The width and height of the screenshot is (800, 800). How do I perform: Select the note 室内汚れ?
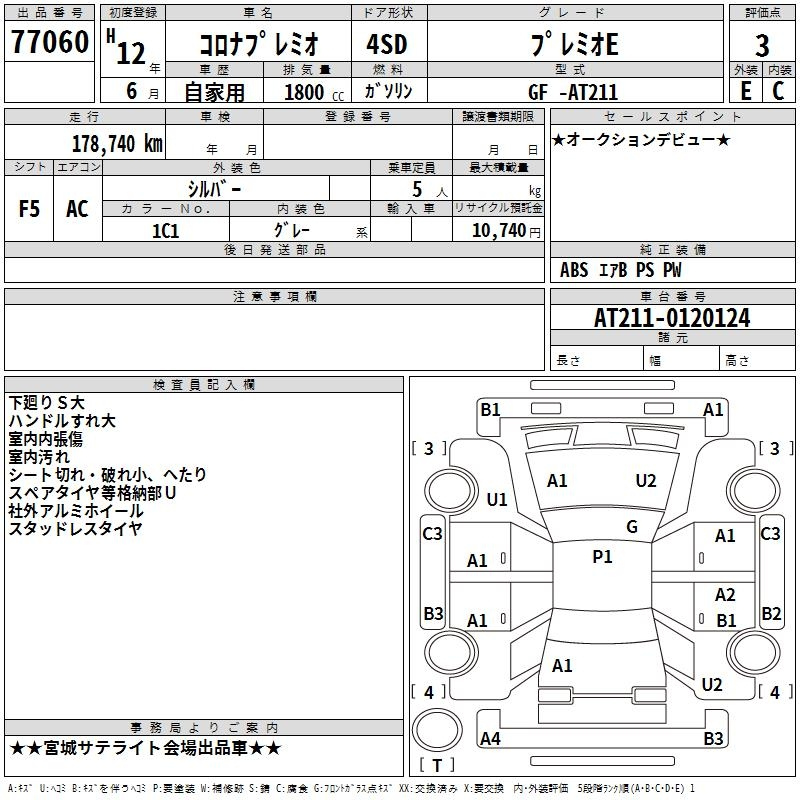coord(39,457)
